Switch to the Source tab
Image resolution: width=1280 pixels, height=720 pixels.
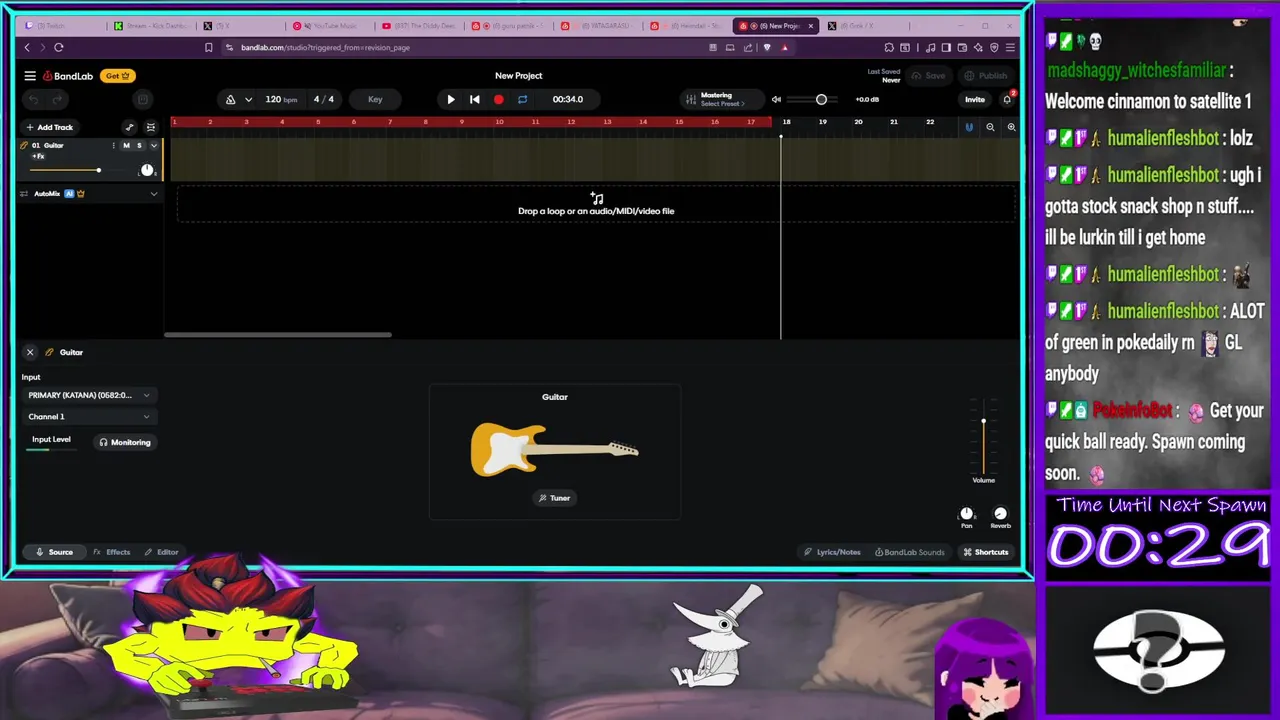[55, 552]
